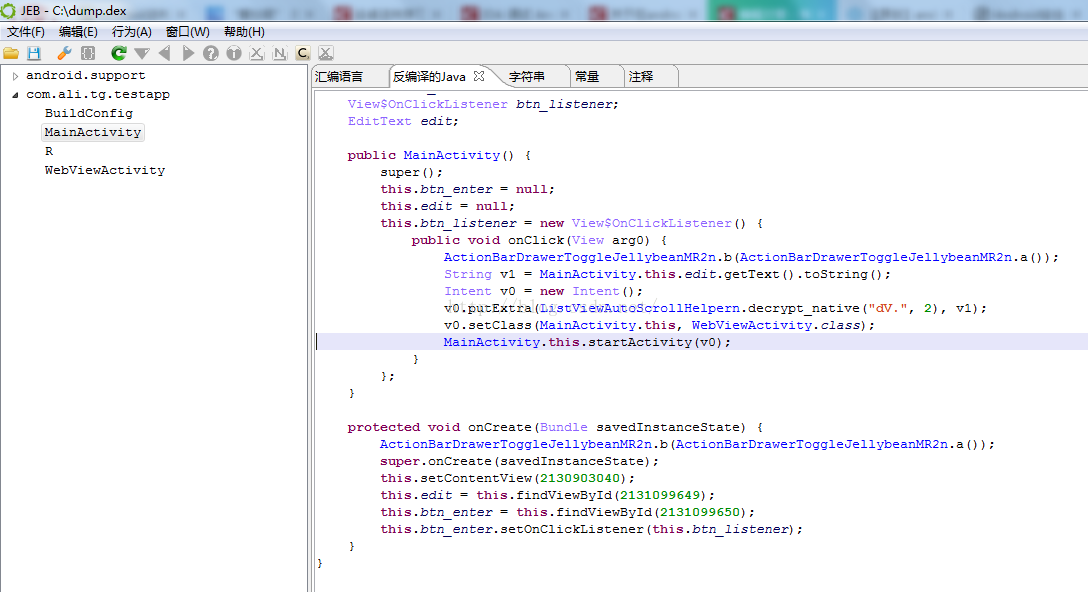Click the Bundle type in onCreate signature

[563, 427]
